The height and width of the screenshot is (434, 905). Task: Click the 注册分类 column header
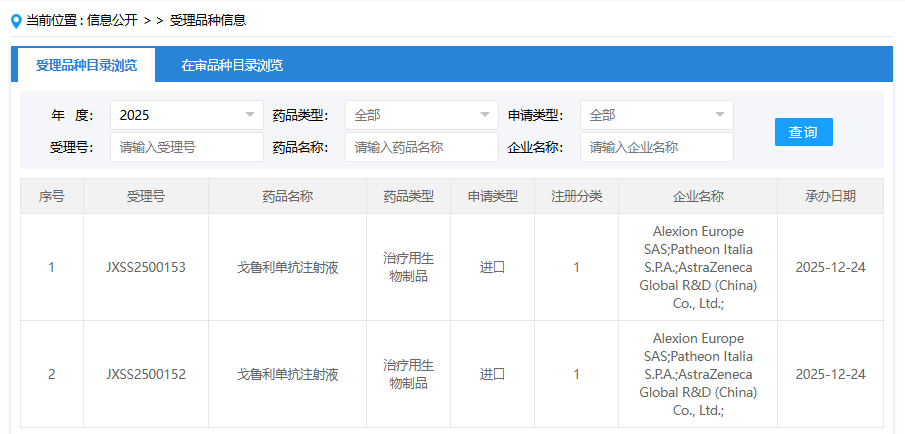[576, 196]
